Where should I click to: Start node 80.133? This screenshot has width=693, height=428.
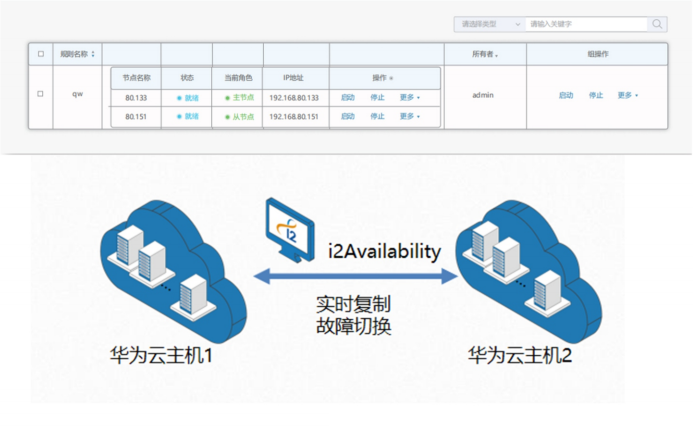pos(348,97)
